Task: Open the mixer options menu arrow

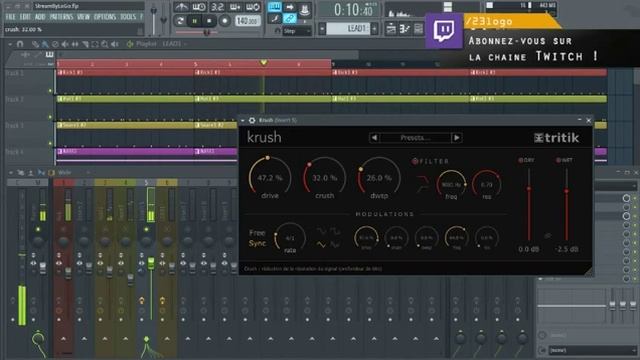Action: click(10, 173)
